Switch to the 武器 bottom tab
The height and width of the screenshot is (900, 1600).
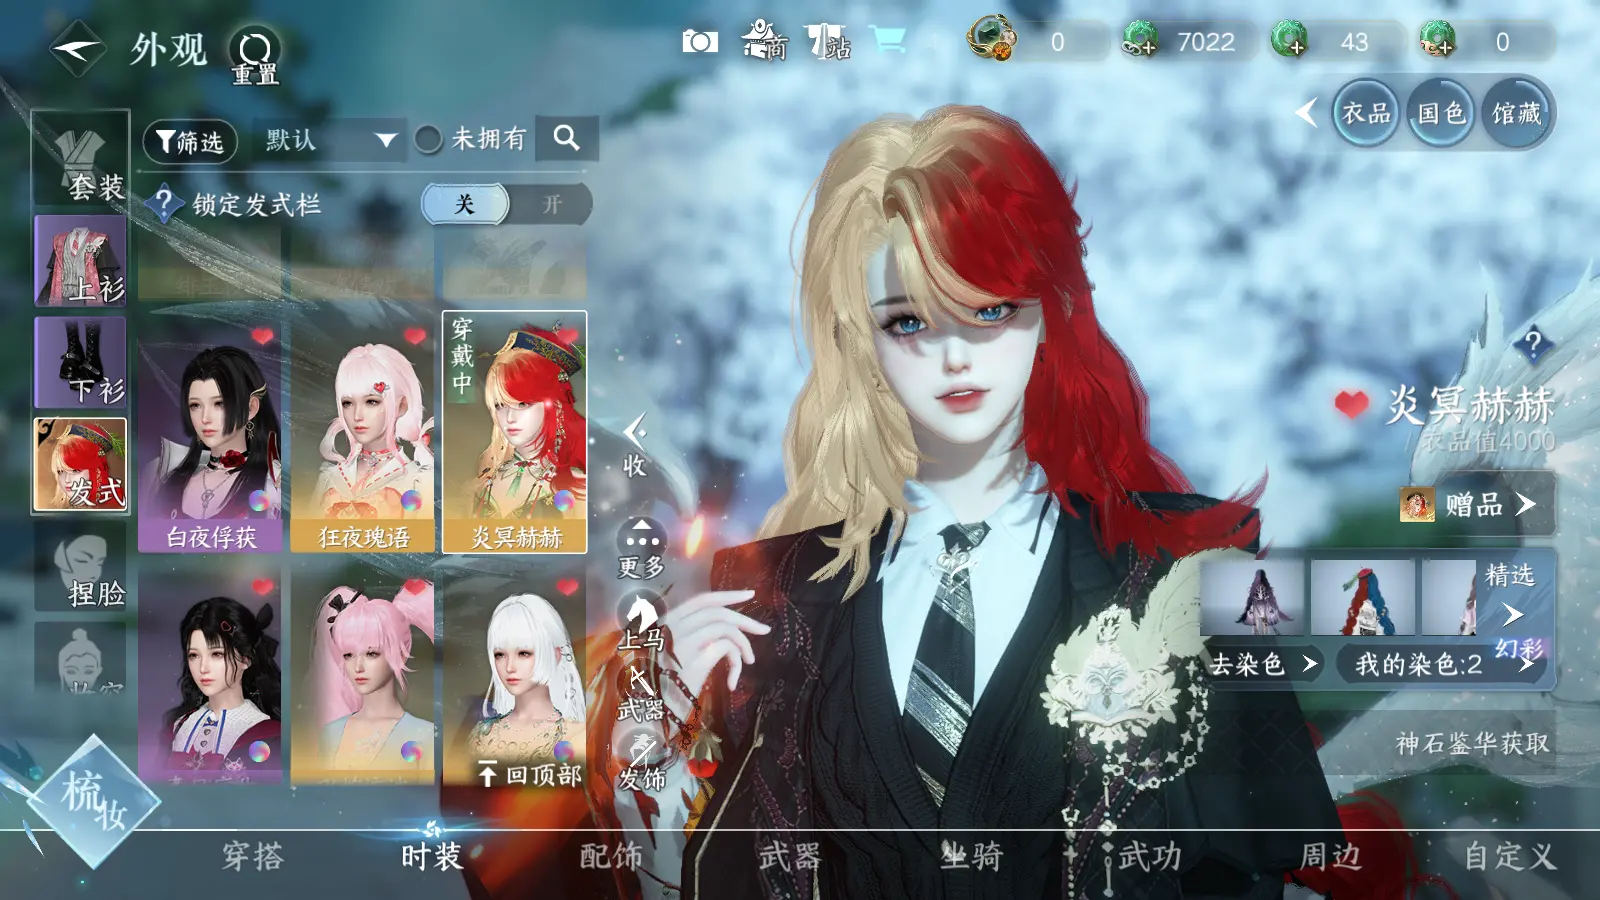click(x=790, y=856)
